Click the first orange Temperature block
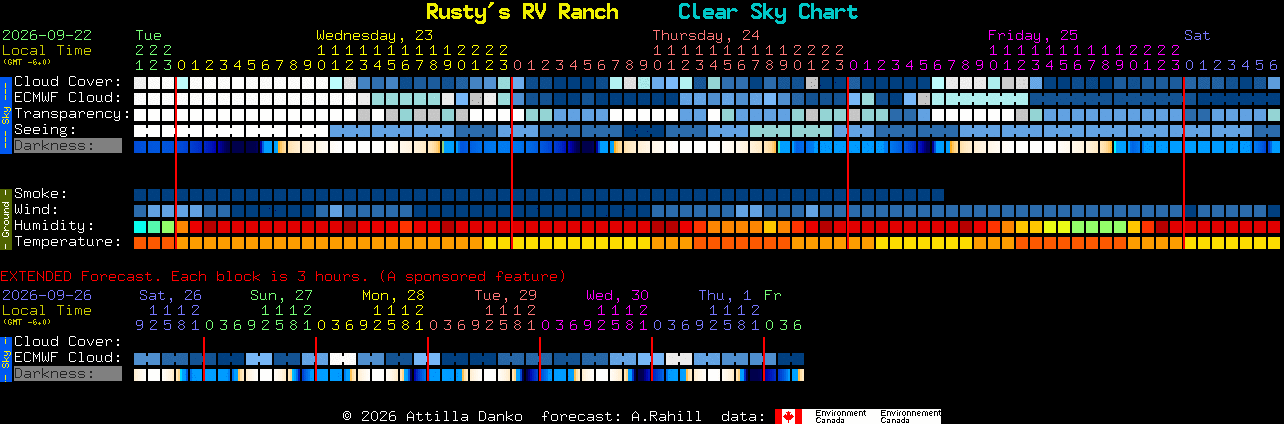 (x=140, y=243)
